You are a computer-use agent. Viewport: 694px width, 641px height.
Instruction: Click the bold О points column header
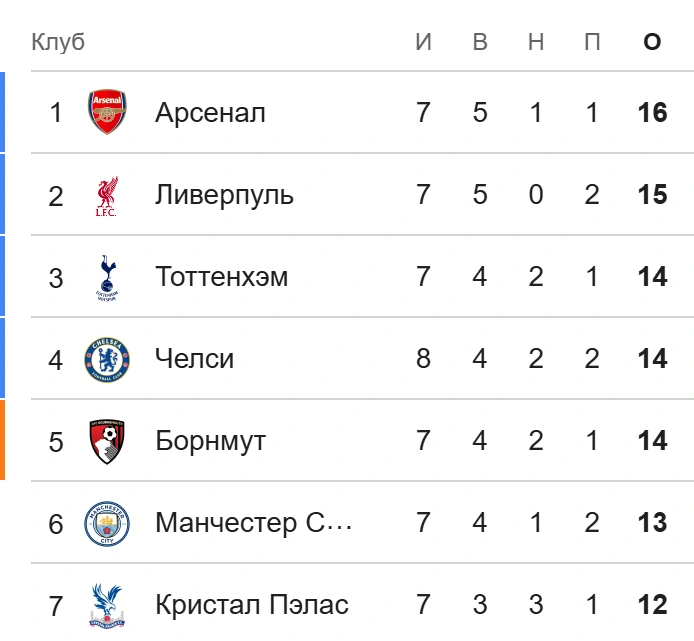click(x=652, y=42)
